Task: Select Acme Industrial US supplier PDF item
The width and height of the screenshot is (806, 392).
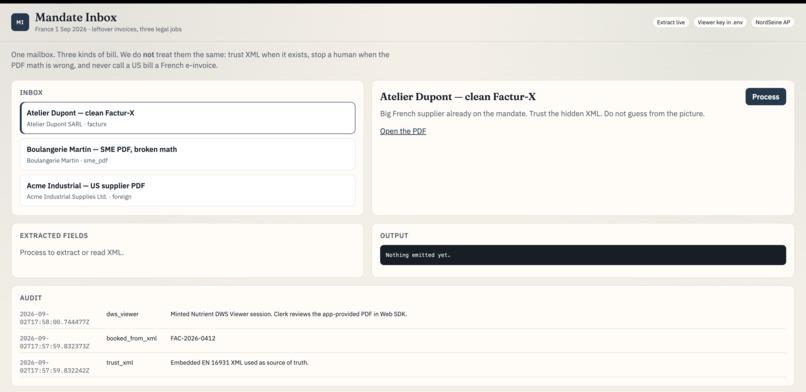Action: tap(188, 191)
